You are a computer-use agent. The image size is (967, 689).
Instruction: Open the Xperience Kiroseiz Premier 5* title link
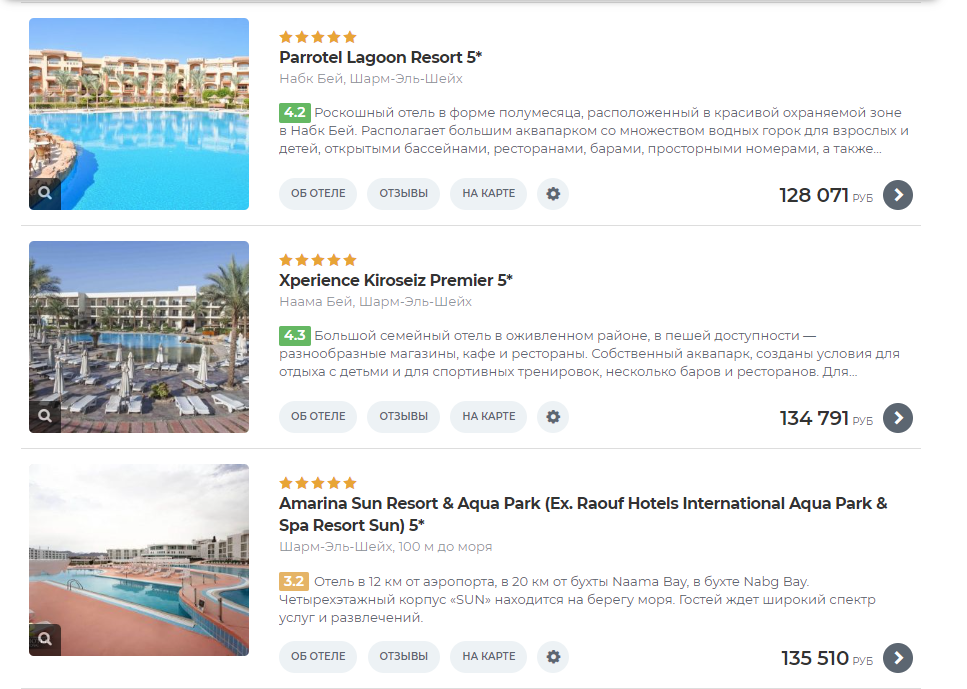(x=395, y=281)
